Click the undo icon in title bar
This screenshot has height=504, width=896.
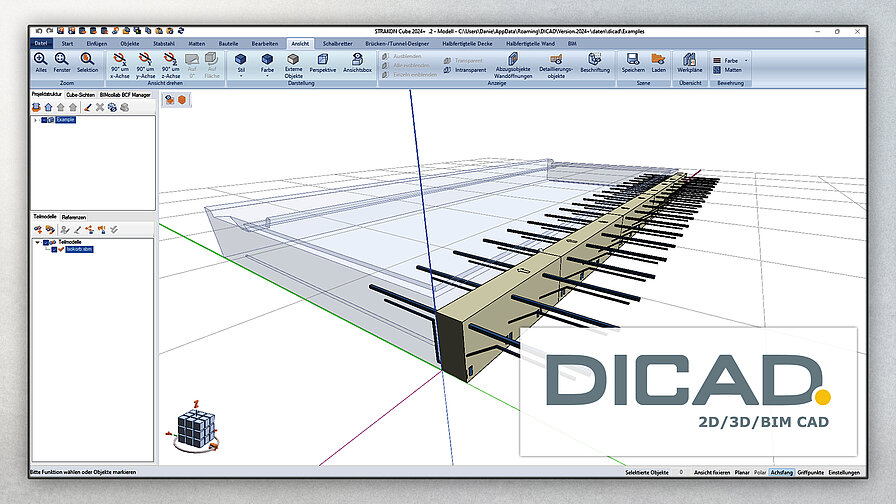(x=38, y=31)
